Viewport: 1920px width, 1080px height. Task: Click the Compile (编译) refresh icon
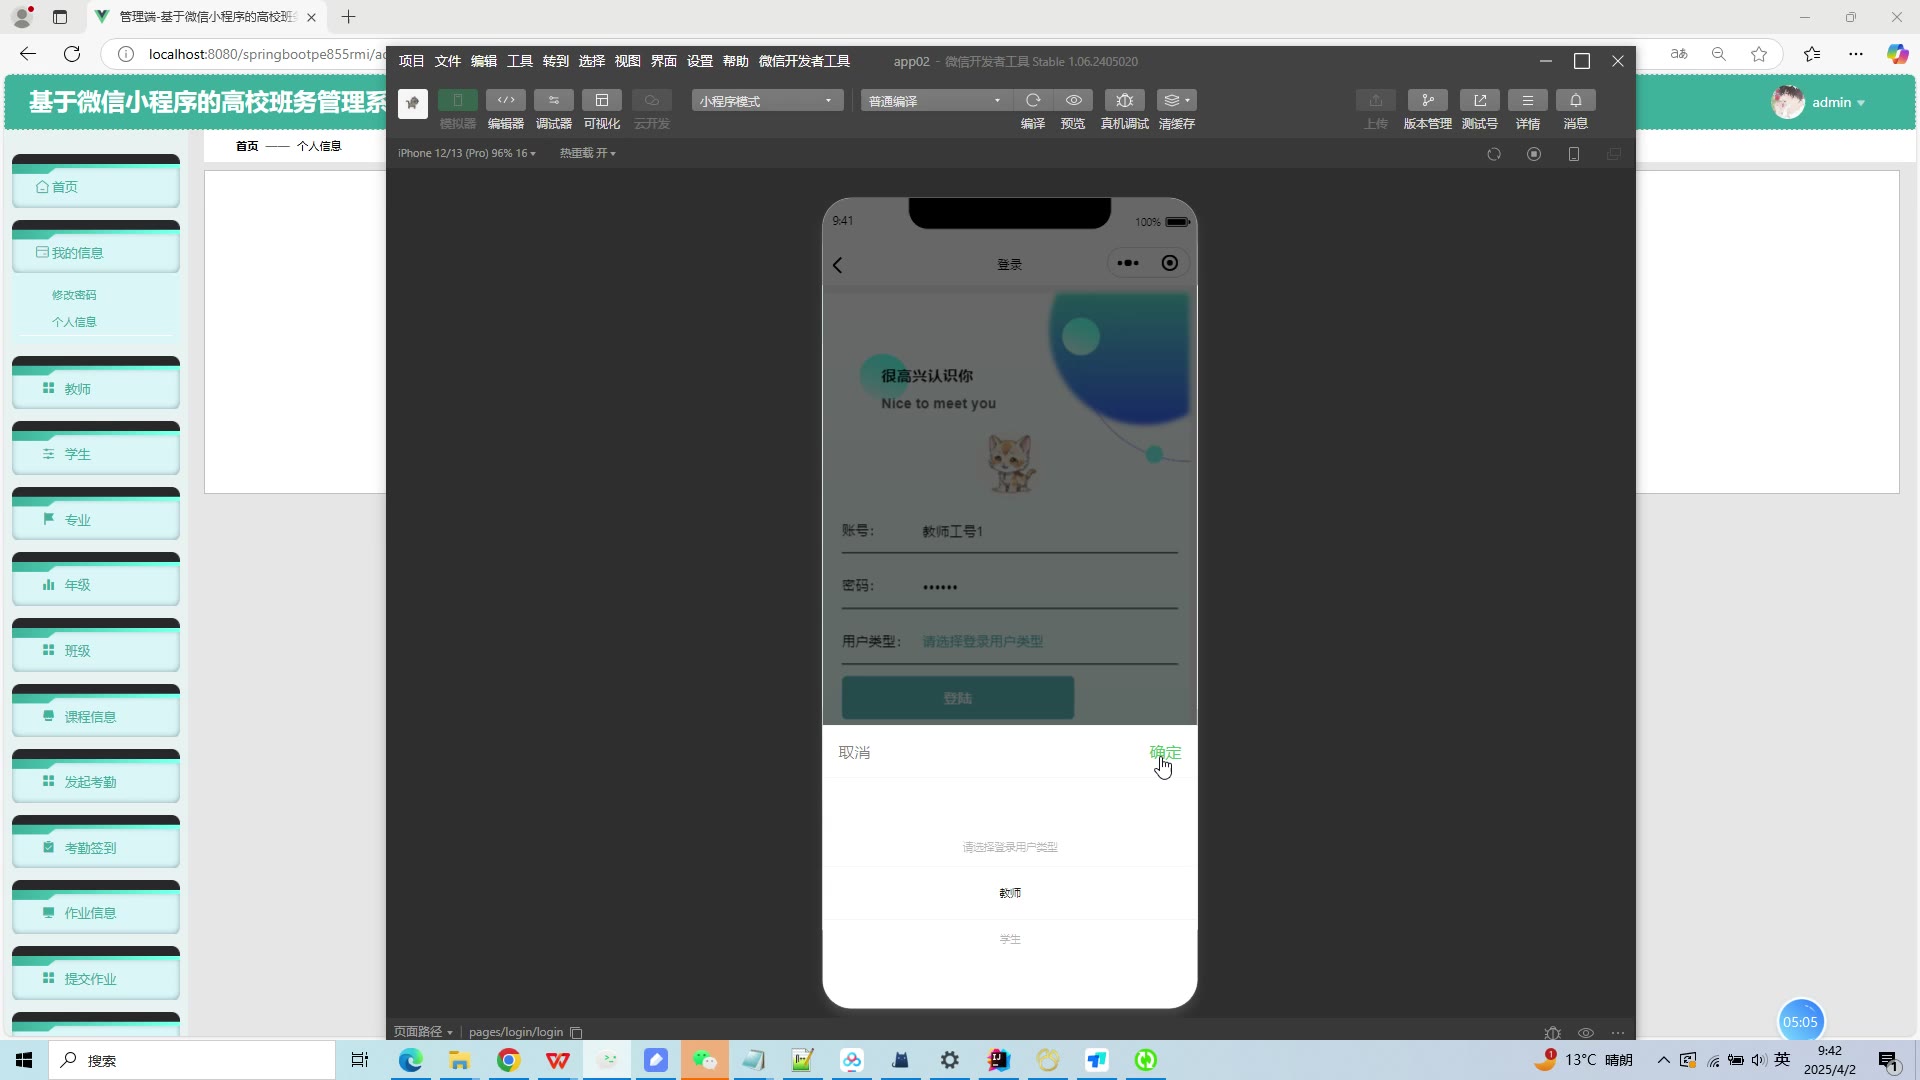(1033, 101)
